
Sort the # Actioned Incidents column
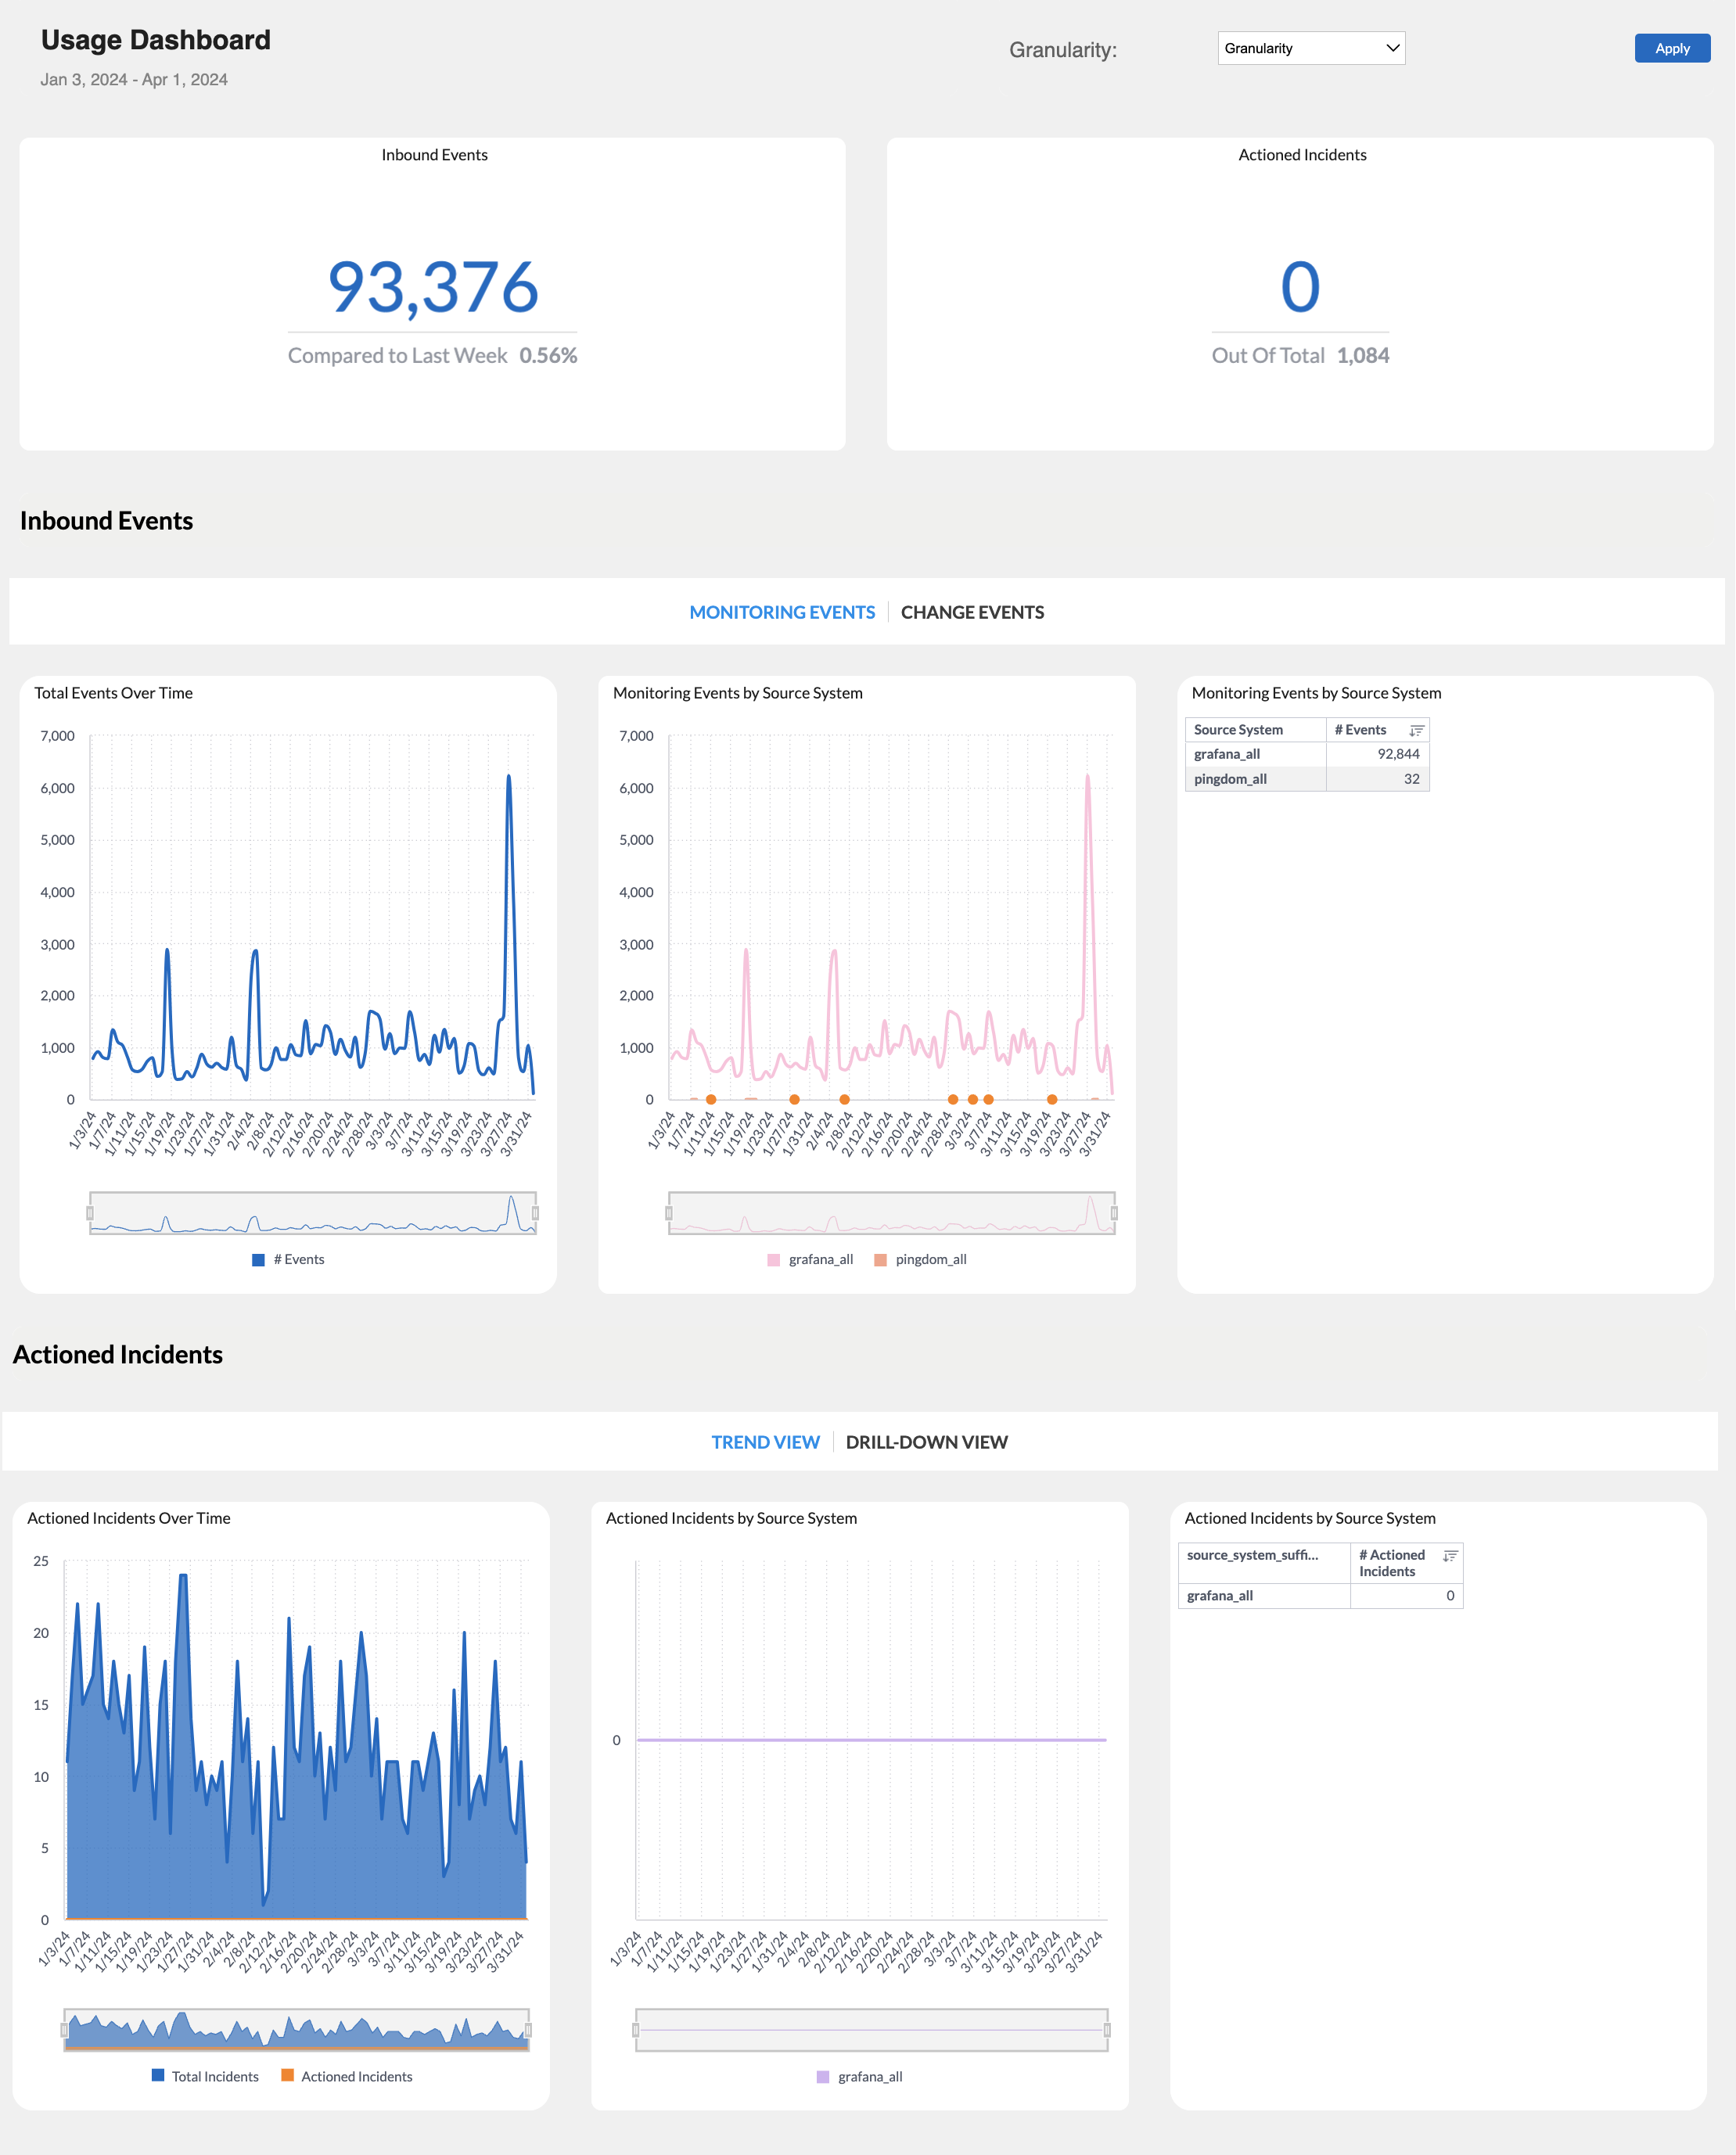coord(1450,1556)
